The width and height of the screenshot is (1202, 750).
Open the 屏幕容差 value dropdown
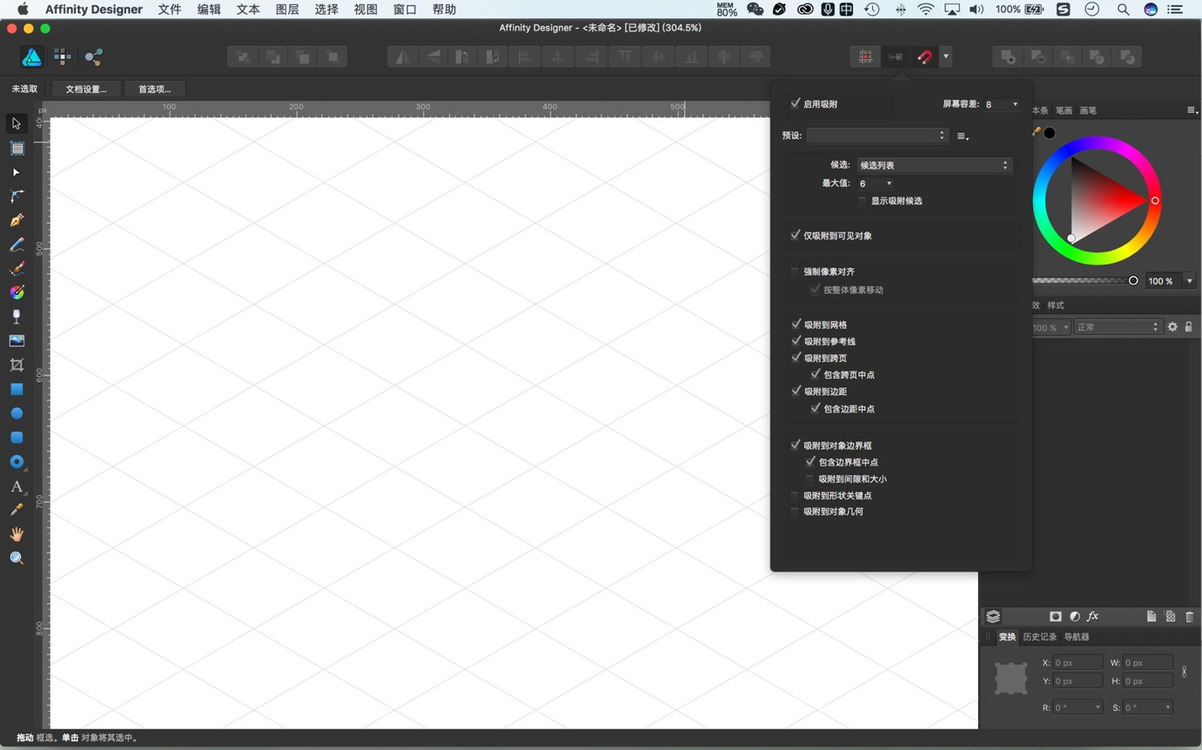pos(1002,104)
